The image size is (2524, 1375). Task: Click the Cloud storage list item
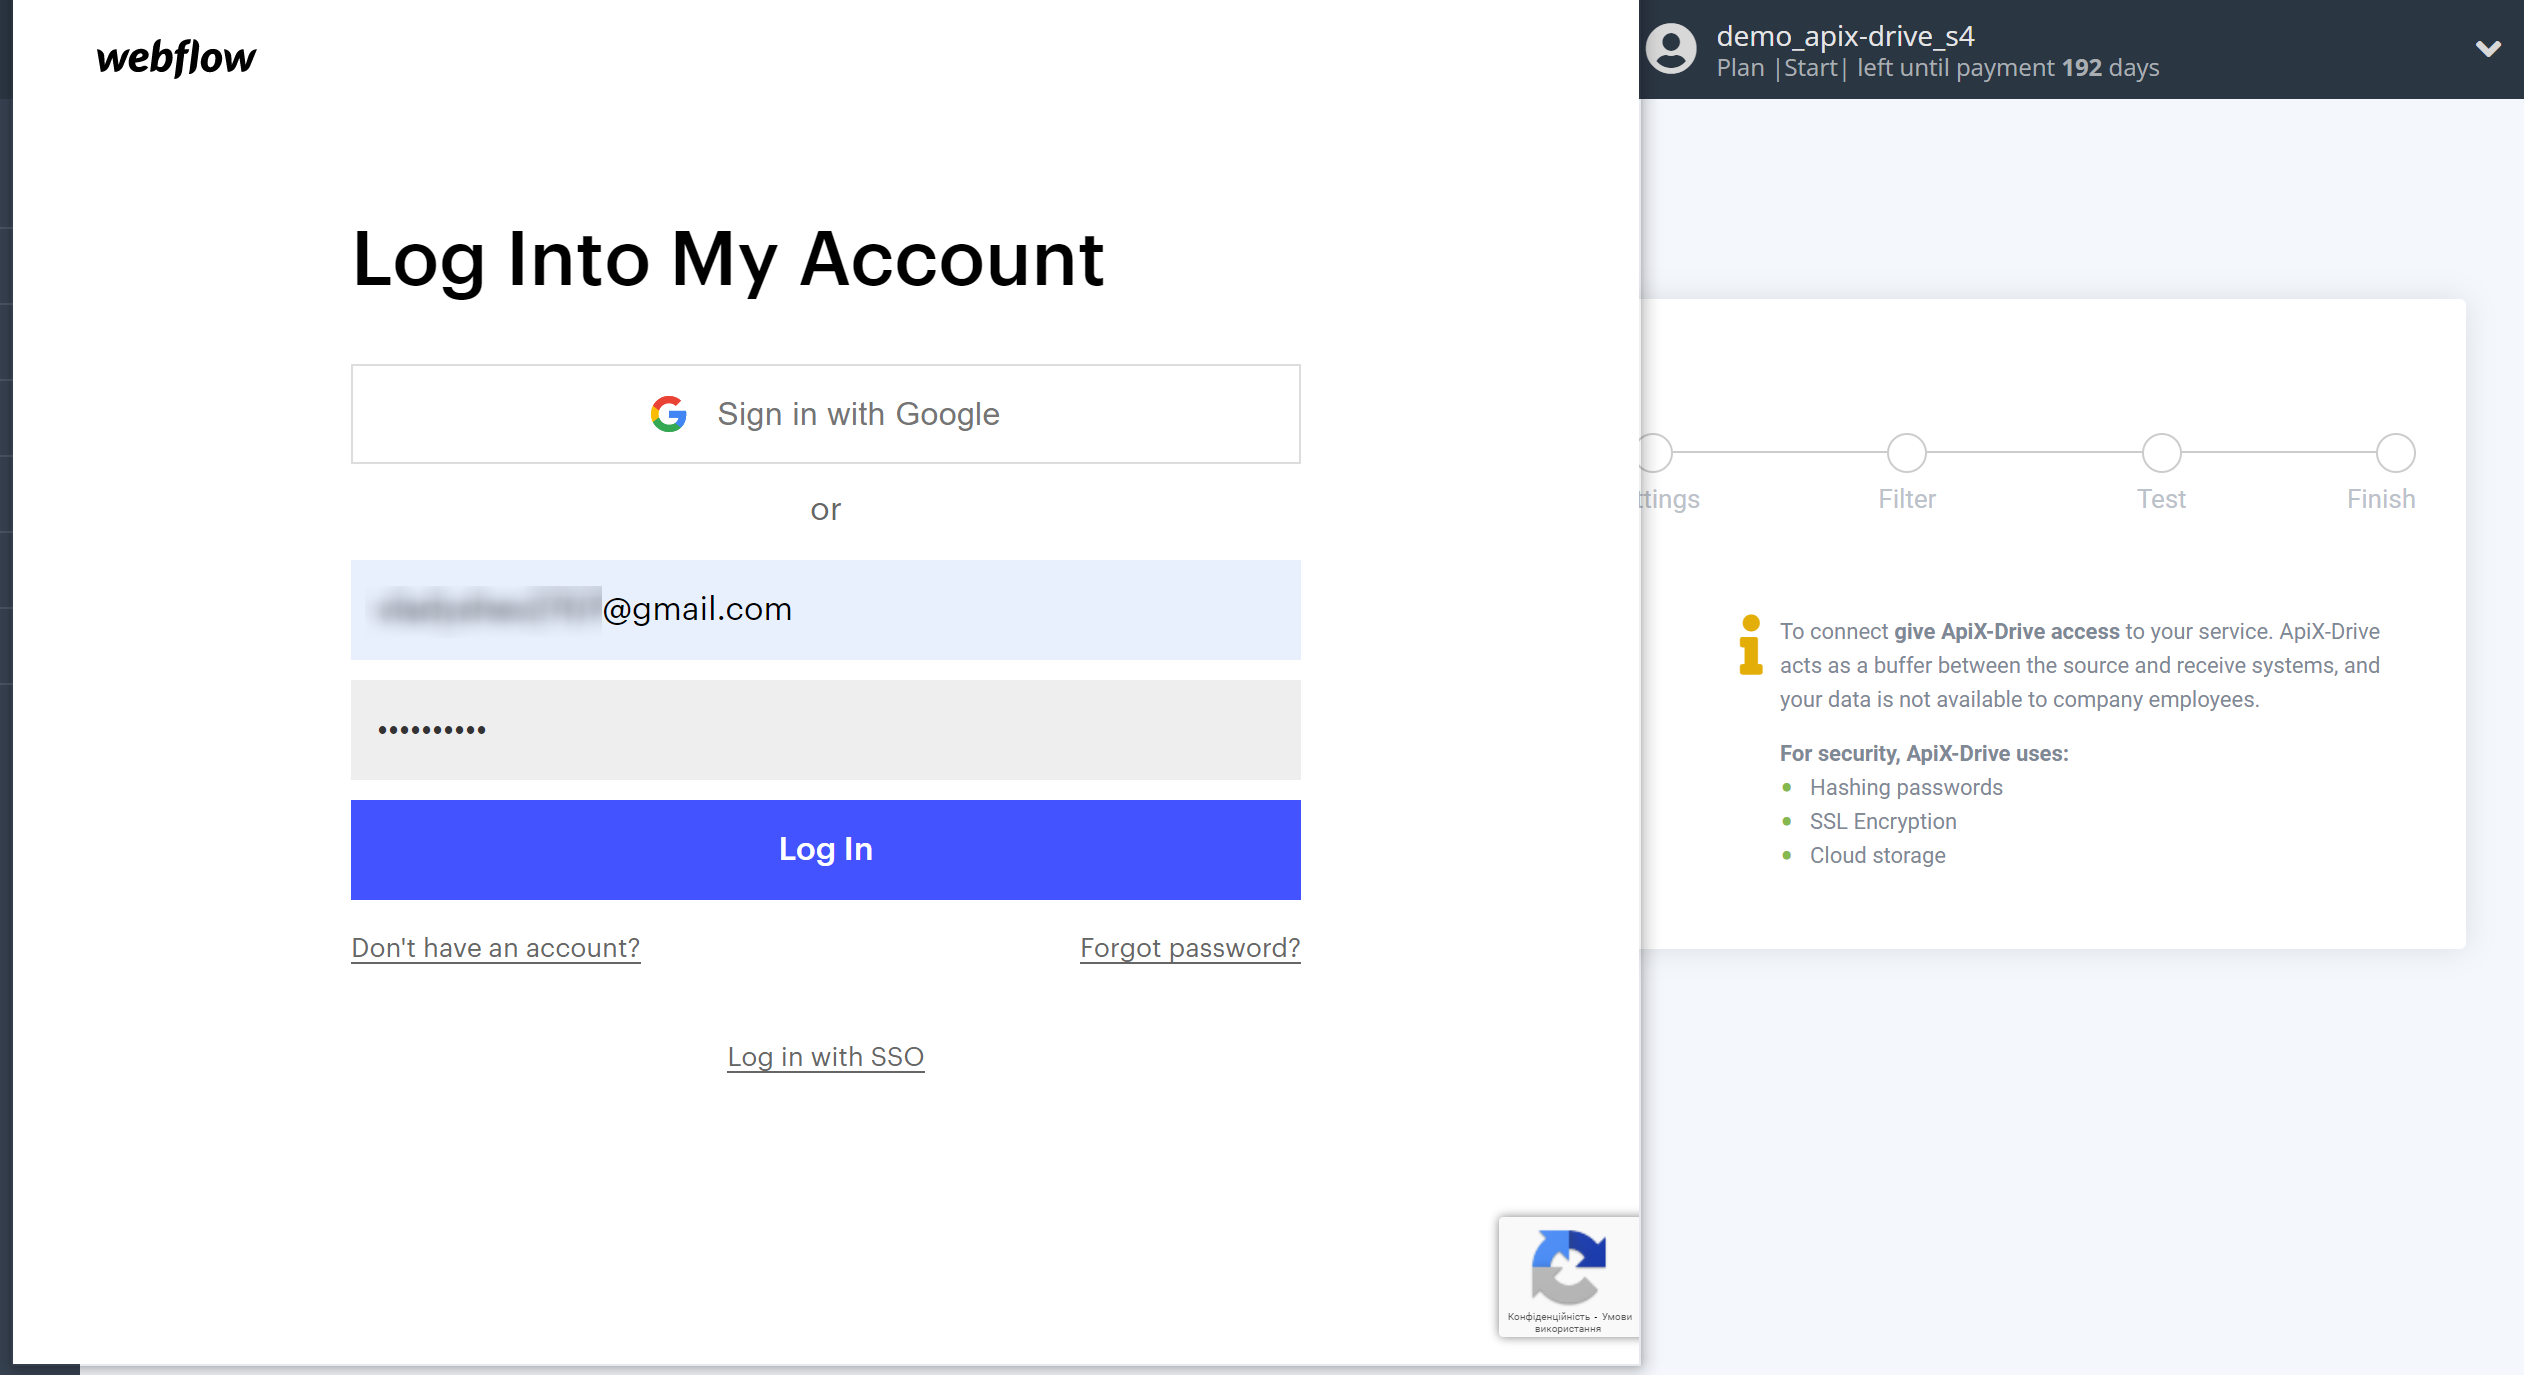[1878, 856]
